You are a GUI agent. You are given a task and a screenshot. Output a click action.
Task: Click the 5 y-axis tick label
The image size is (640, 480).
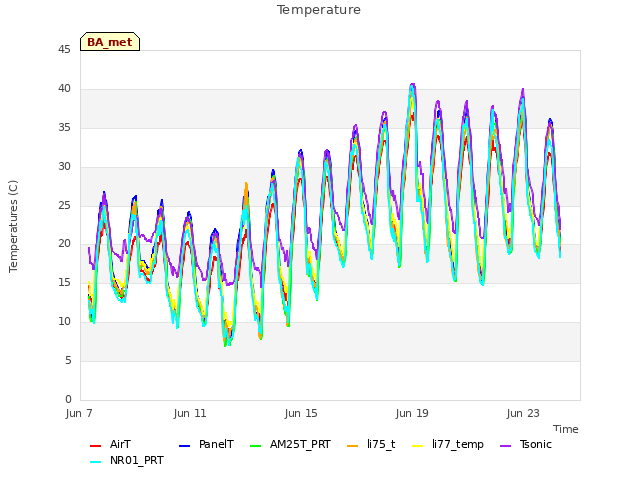point(68,360)
